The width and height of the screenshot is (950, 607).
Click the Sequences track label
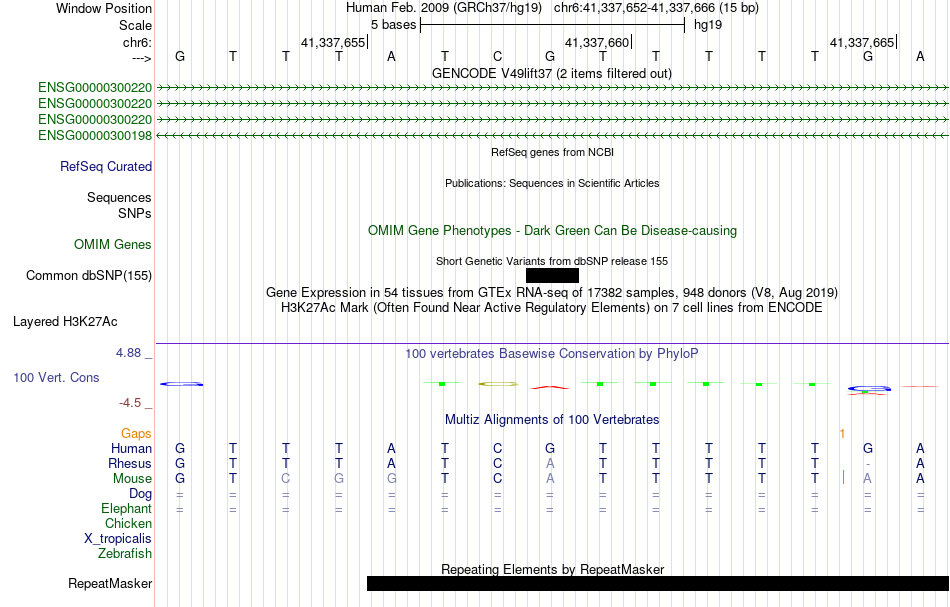tap(119, 197)
